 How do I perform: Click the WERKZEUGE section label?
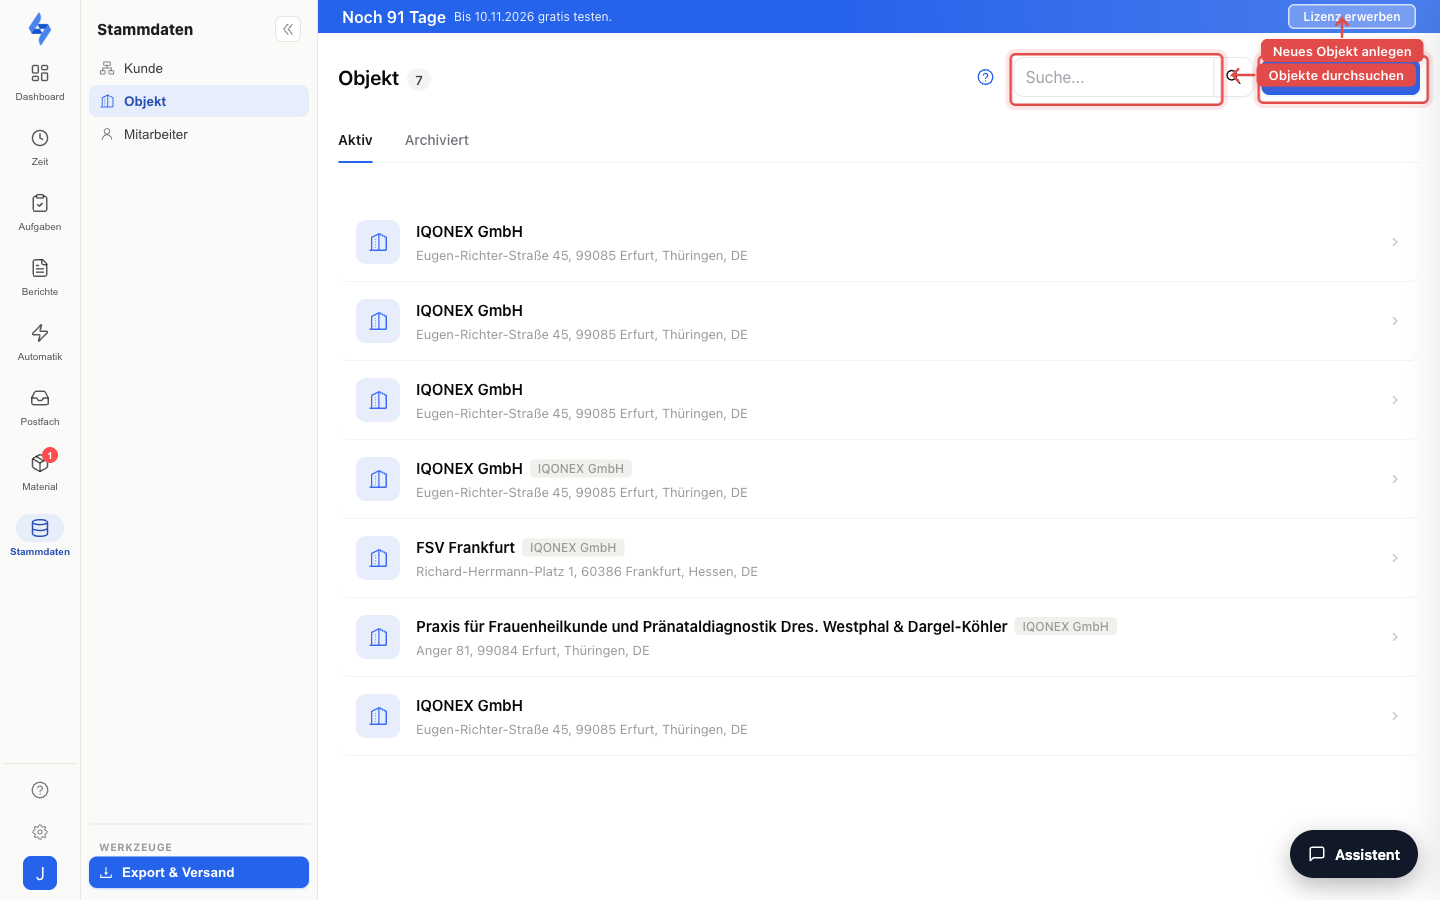tap(136, 847)
